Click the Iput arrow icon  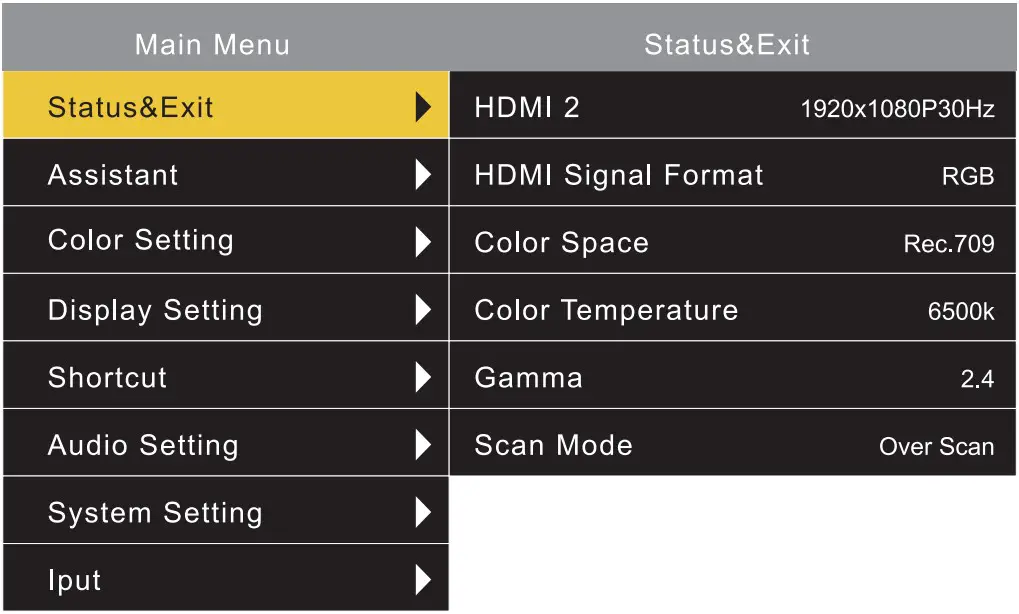[423, 580]
